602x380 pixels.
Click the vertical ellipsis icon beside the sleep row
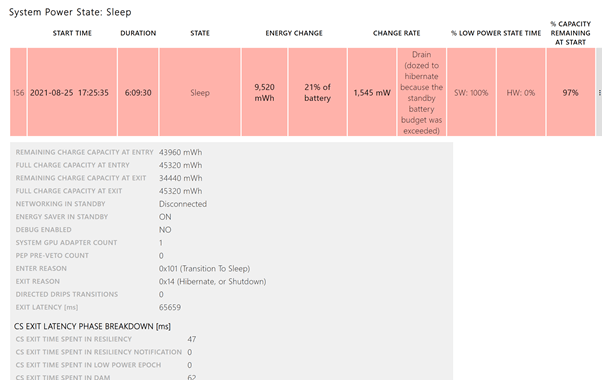(x=599, y=93)
